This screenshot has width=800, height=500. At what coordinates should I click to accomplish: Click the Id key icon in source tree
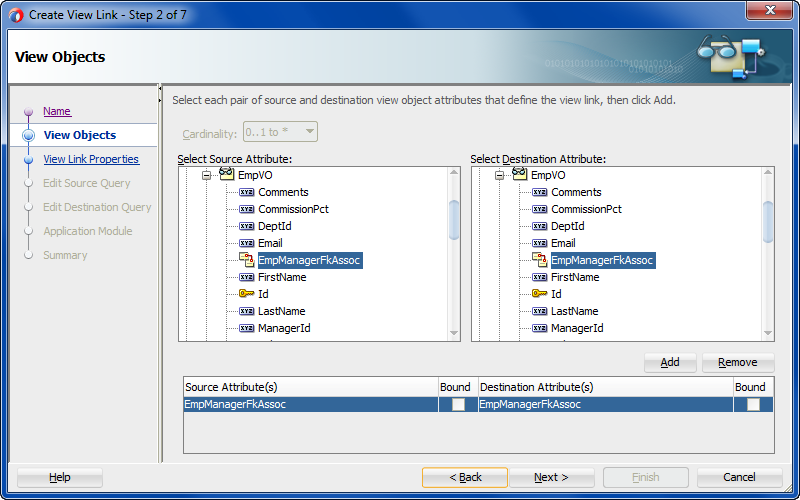[246, 294]
